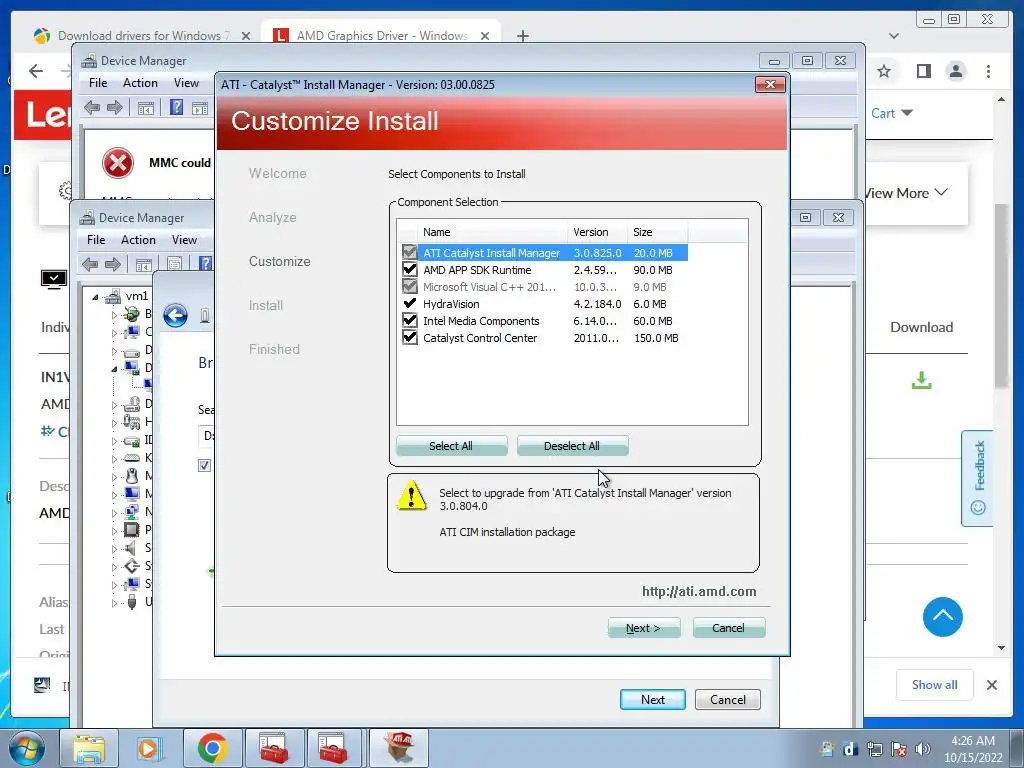1024x768 pixels.
Task: Click Forward arrow in lower Device Manager toolbar
Action: pyautogui.click(x=112, y=264)
